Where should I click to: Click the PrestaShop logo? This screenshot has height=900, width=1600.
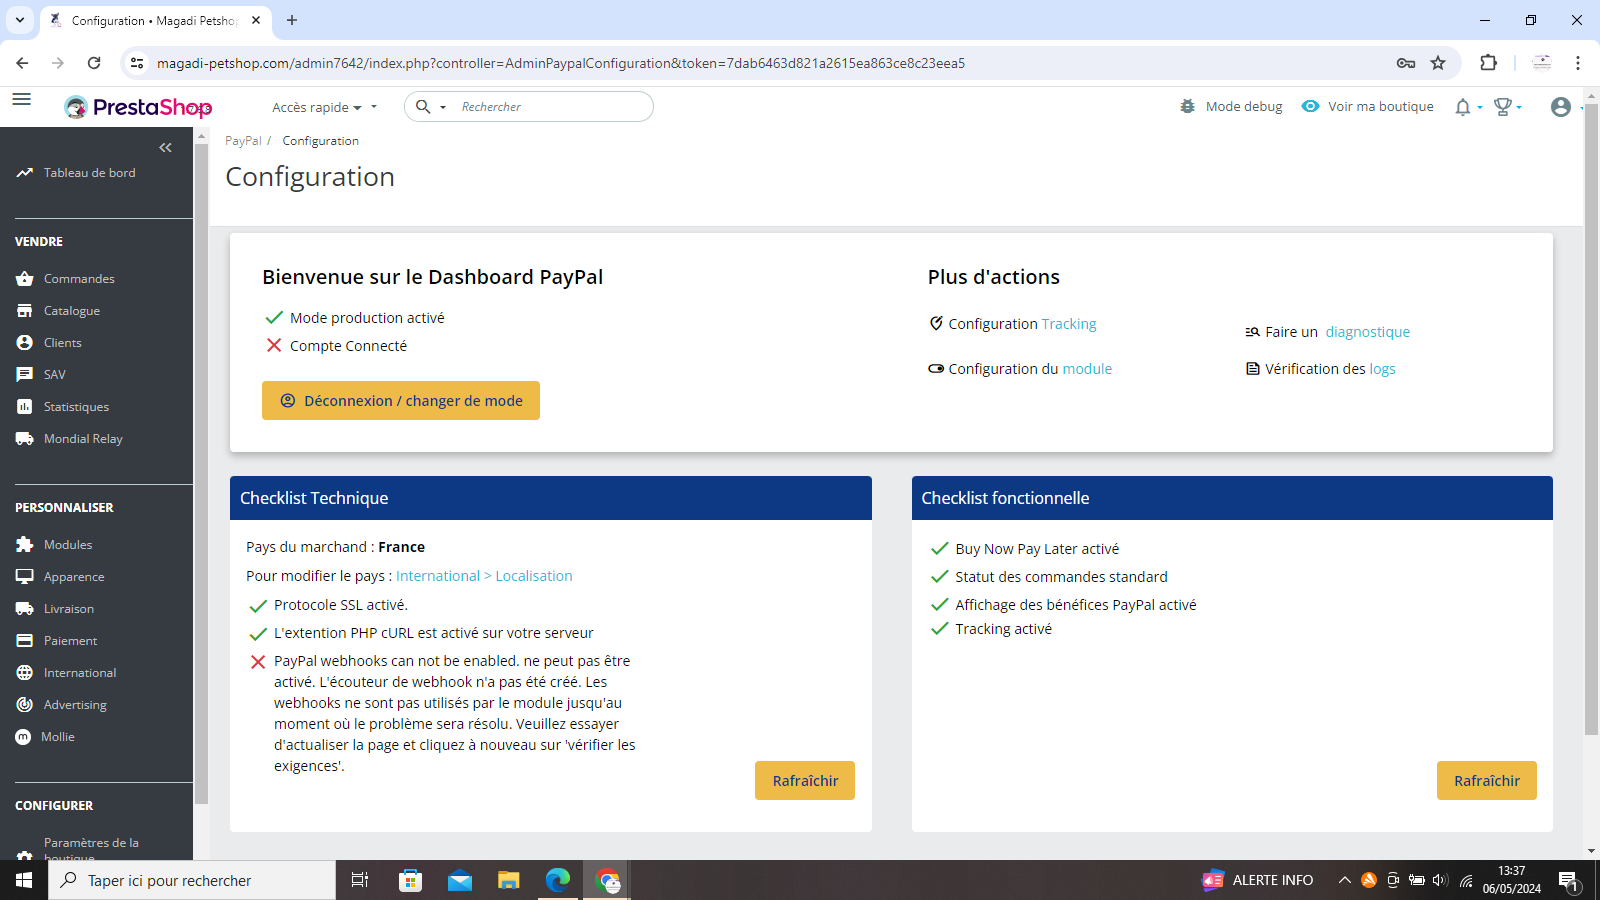point(138,107)
